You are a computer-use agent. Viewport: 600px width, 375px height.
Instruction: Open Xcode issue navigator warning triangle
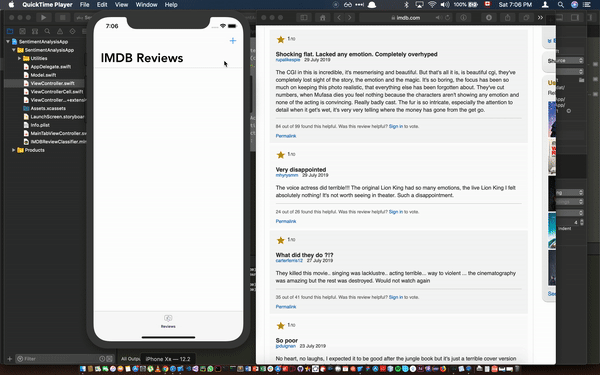coord(60,31)
